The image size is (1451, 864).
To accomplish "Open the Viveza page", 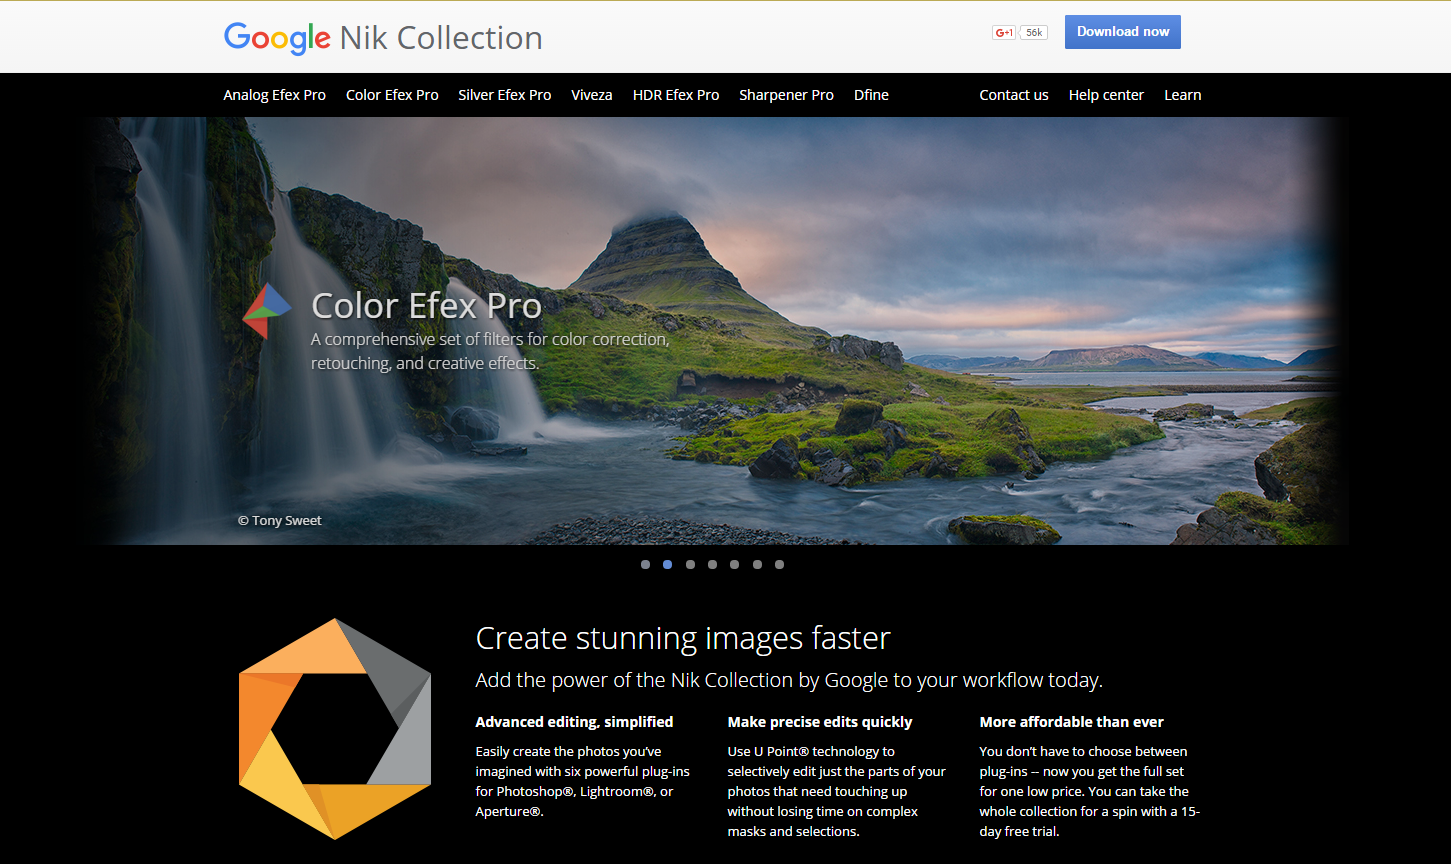I will (x=592, y=94).
